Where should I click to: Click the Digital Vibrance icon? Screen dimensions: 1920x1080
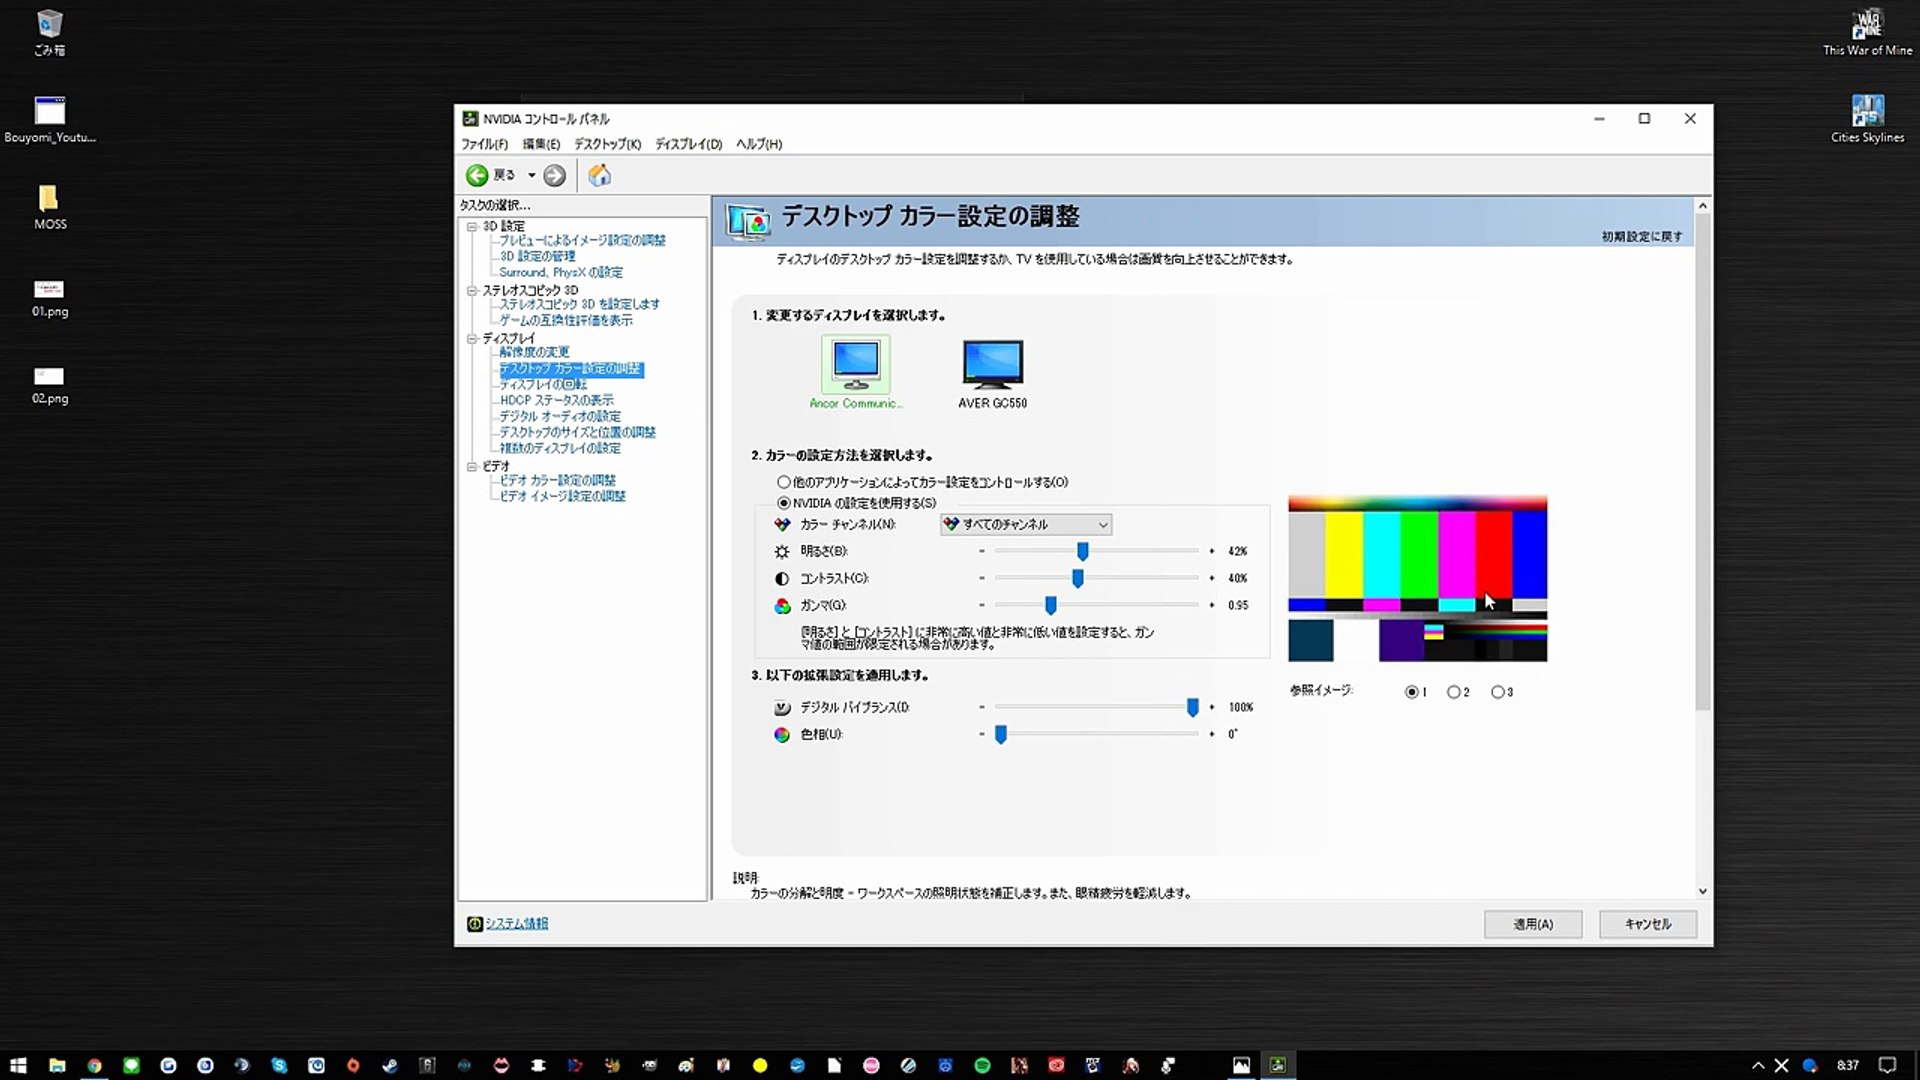(782, 708)
